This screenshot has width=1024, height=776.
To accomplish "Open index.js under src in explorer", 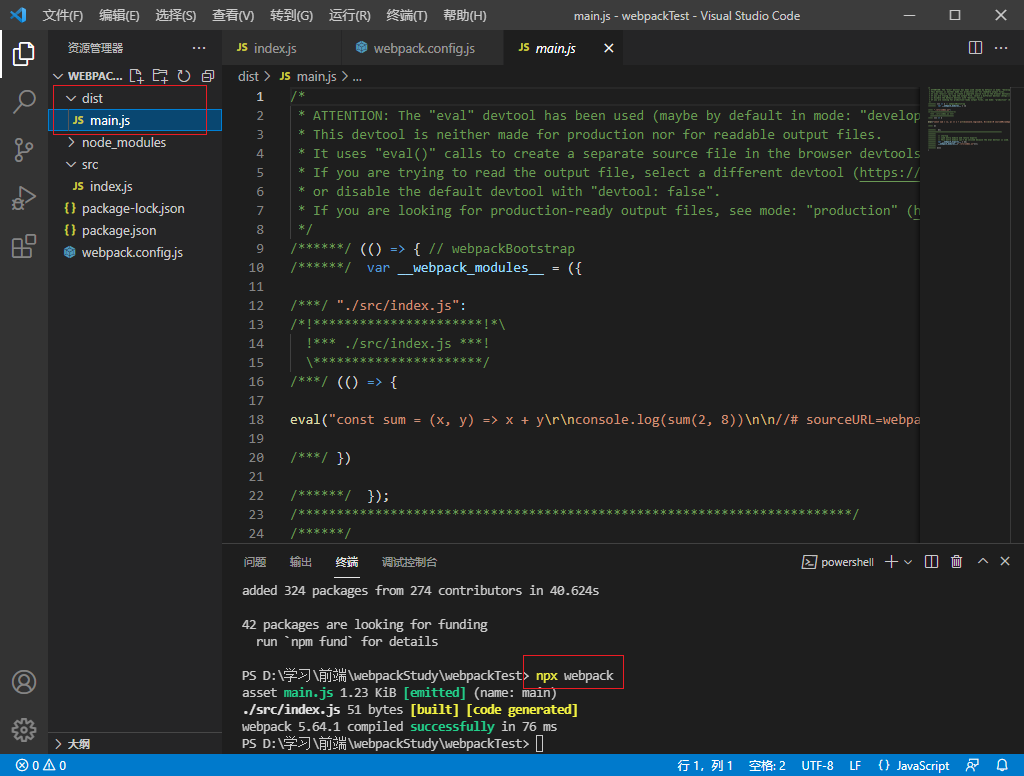I will tap(136, 186).
